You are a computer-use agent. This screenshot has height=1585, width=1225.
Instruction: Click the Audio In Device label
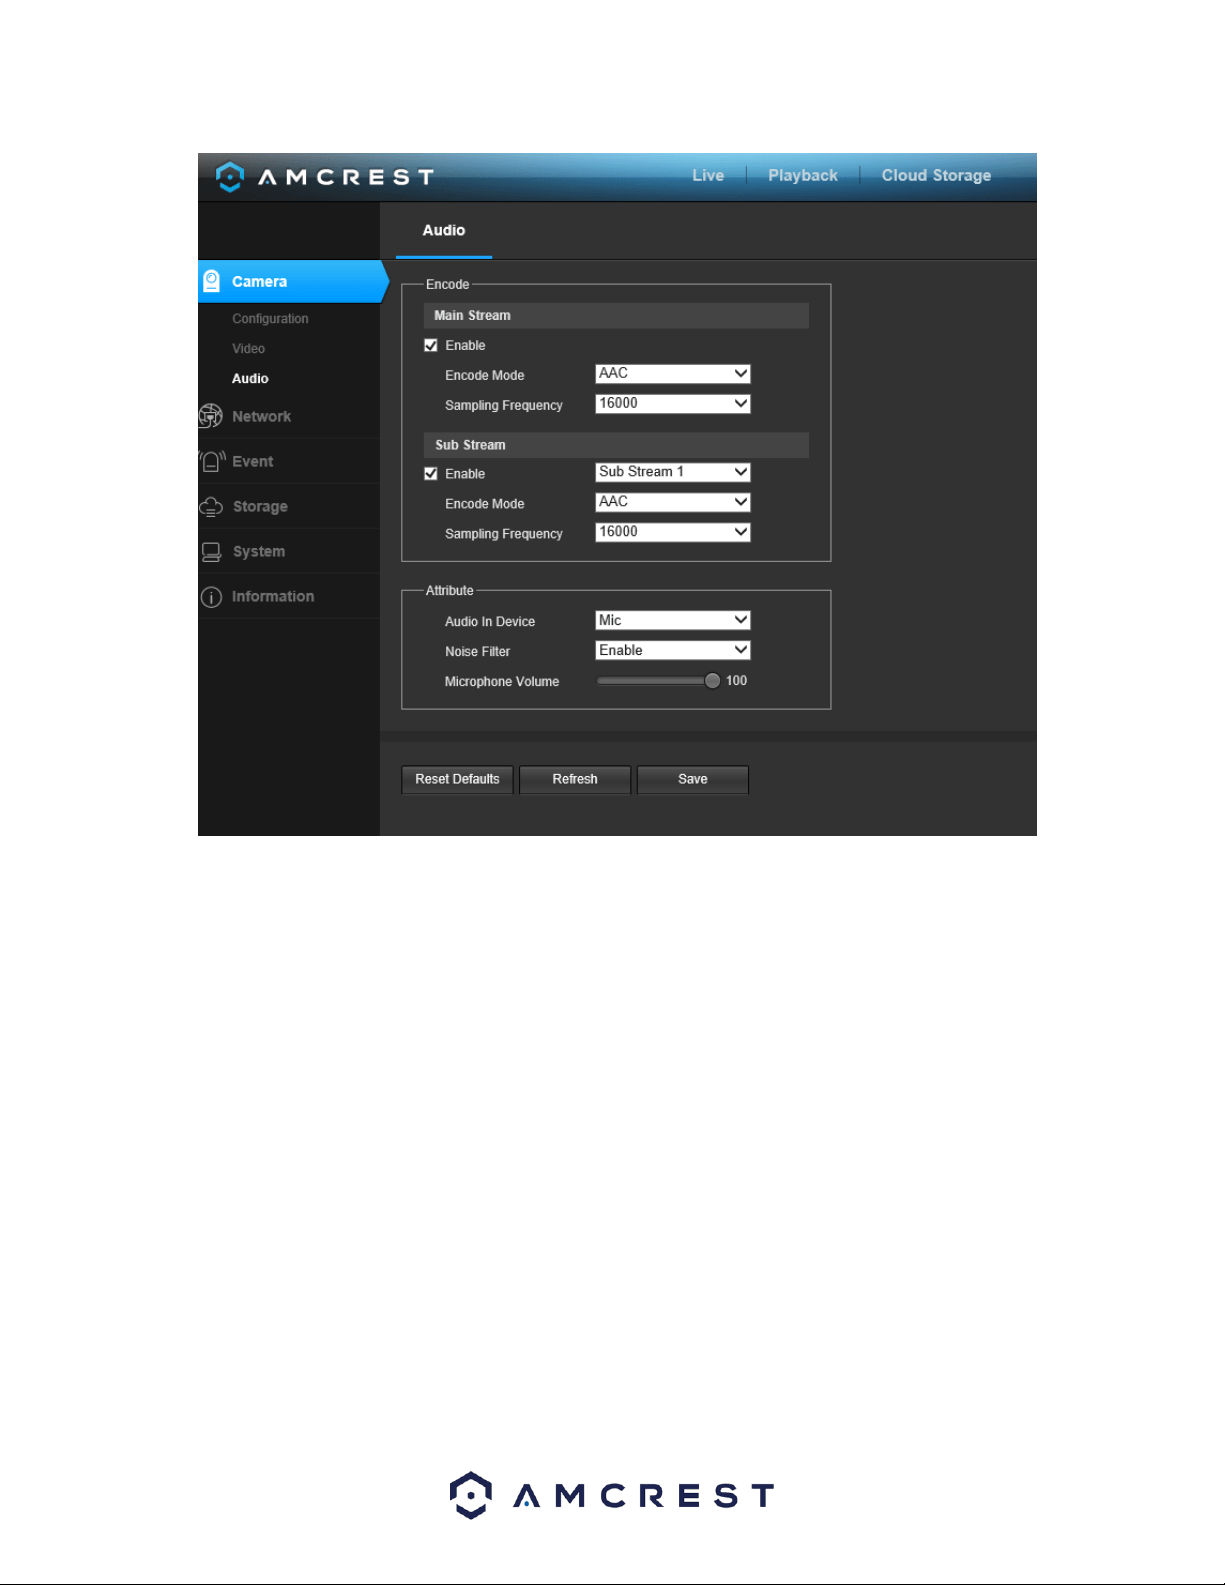click(x=490, y=622)
